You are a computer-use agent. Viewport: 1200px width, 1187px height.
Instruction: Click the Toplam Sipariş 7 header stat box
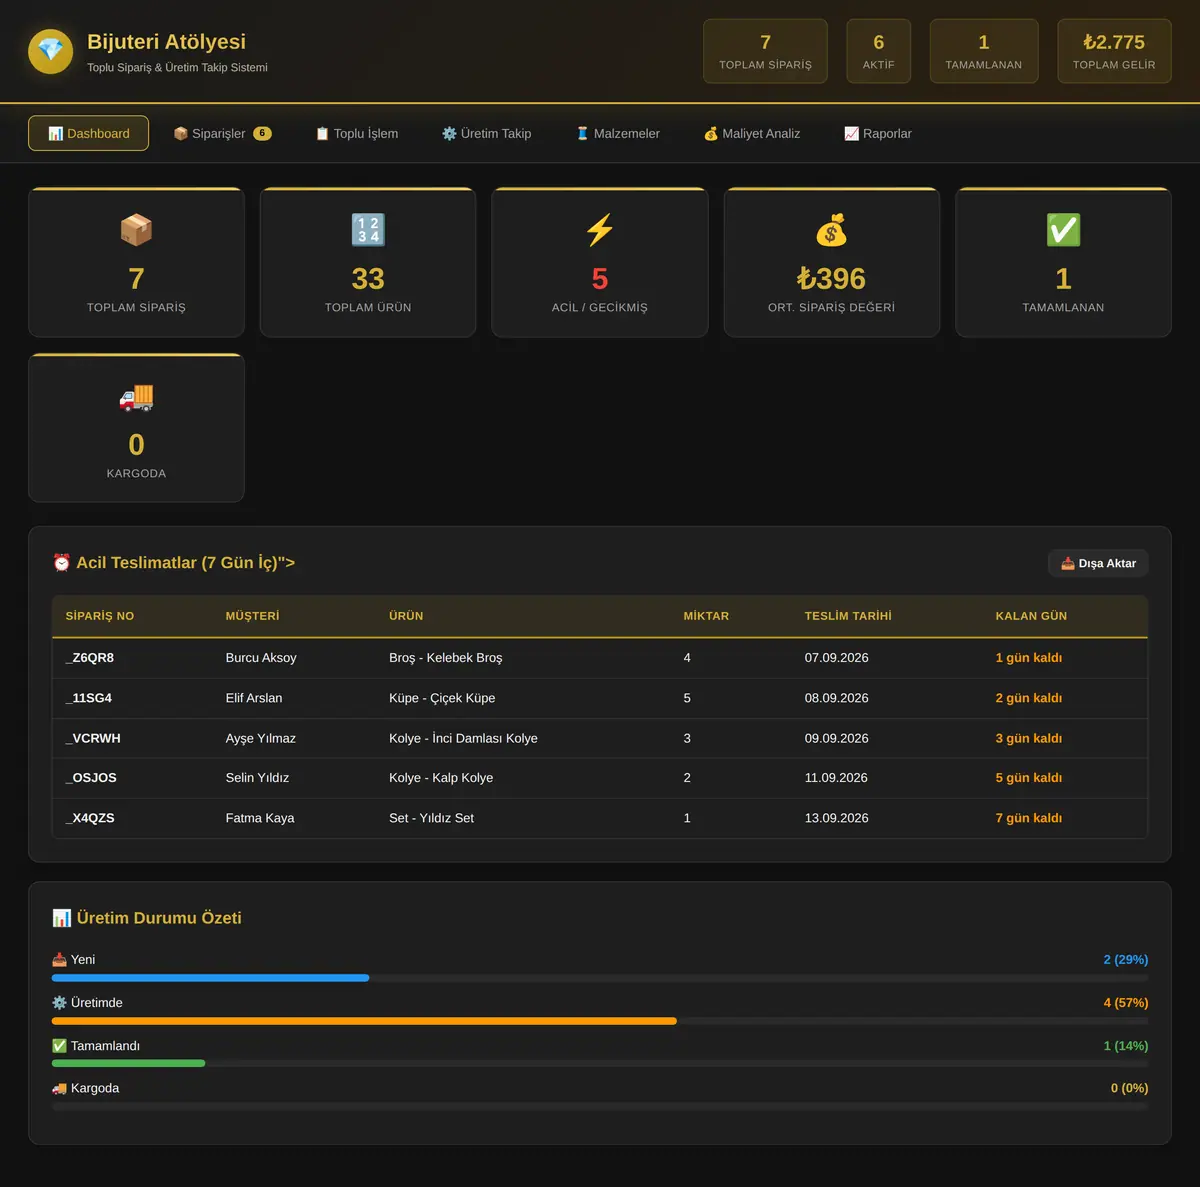click(x=765, y=51)
